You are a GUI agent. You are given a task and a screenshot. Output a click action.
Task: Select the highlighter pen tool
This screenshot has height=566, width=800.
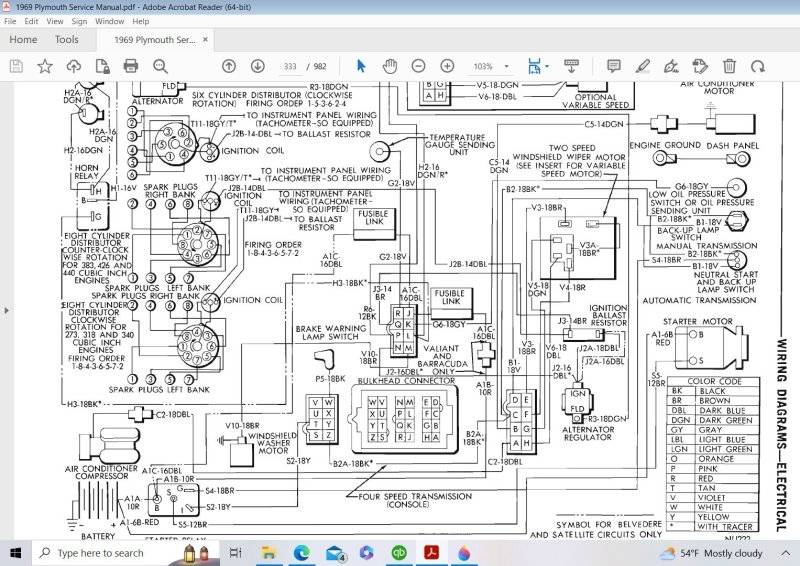tap(643, 66)
